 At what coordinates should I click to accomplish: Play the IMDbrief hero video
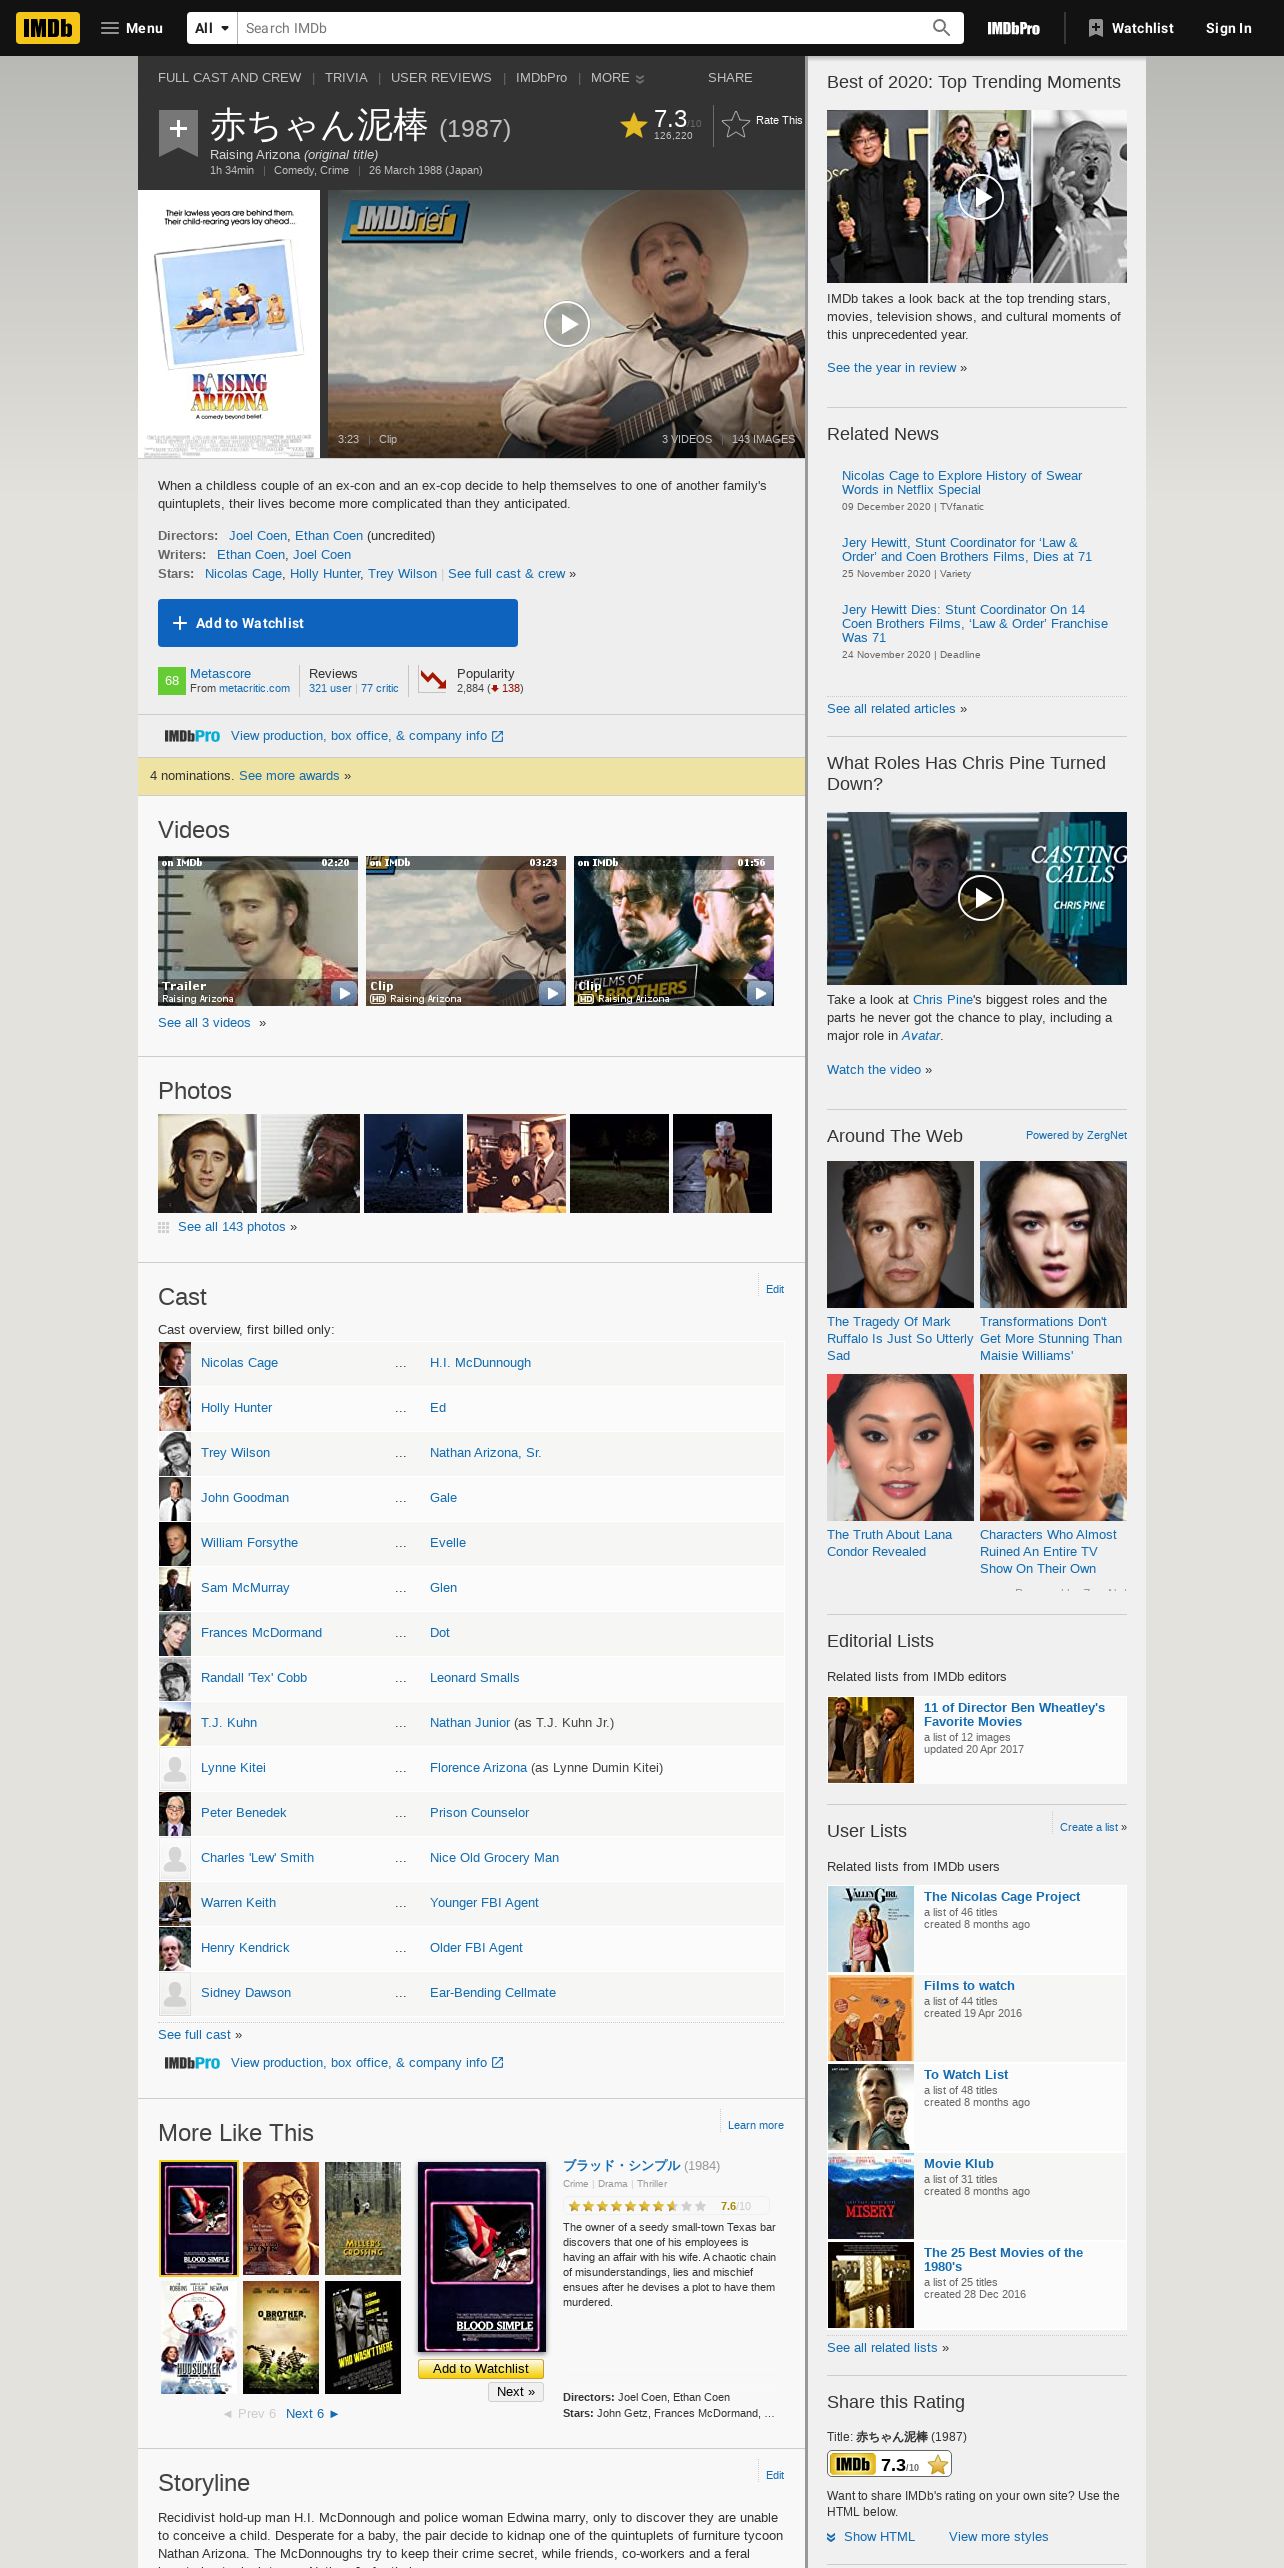(567, 324)
